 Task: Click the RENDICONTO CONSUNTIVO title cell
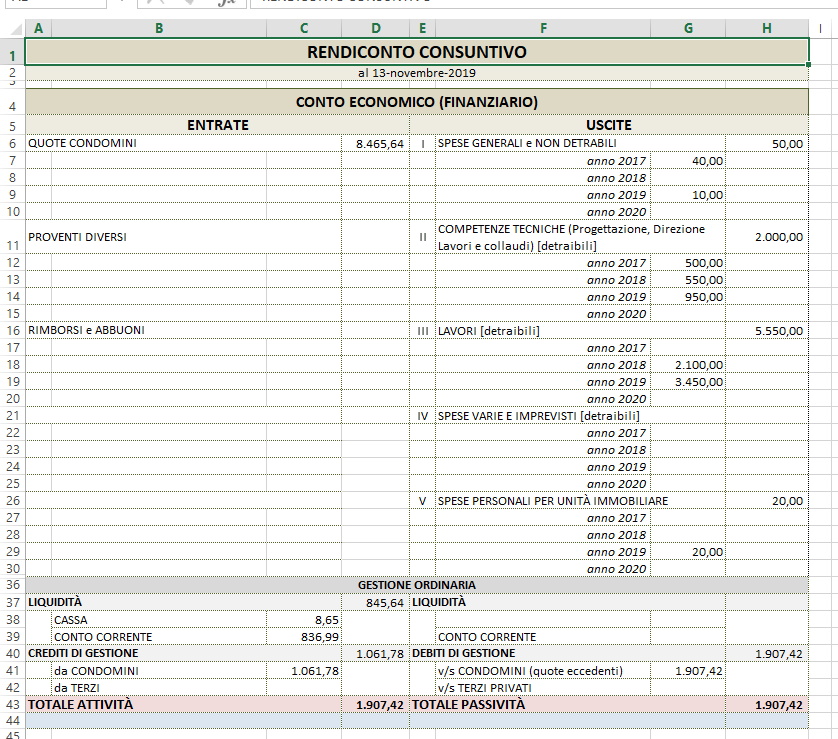point(417,52)
